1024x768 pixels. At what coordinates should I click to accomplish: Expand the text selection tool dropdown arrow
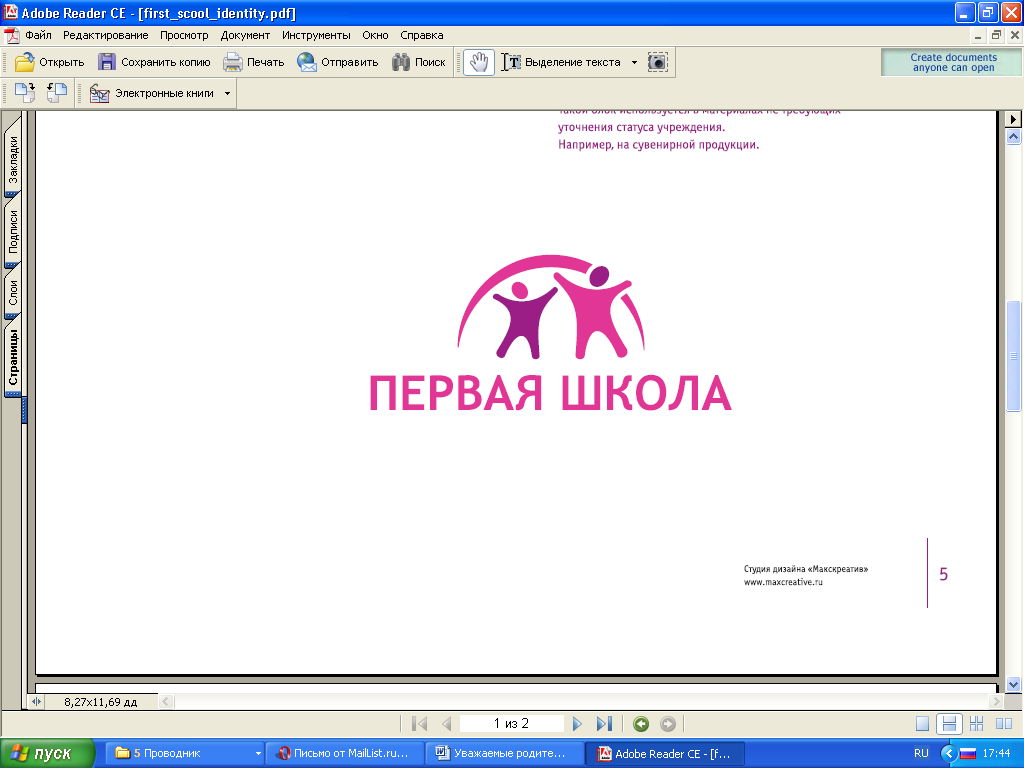[x=634, y=63]
